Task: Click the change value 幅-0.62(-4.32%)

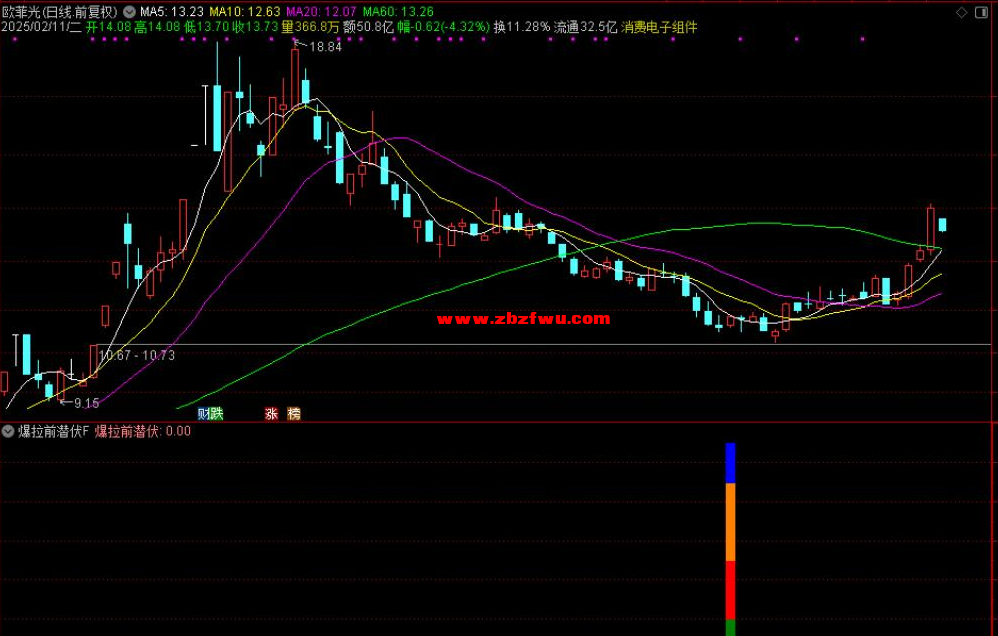Action: 444,27
